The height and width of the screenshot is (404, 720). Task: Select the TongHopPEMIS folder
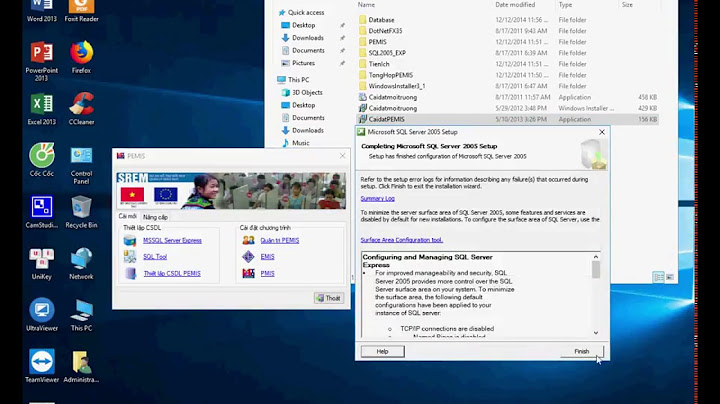click(x=507, y=75)
